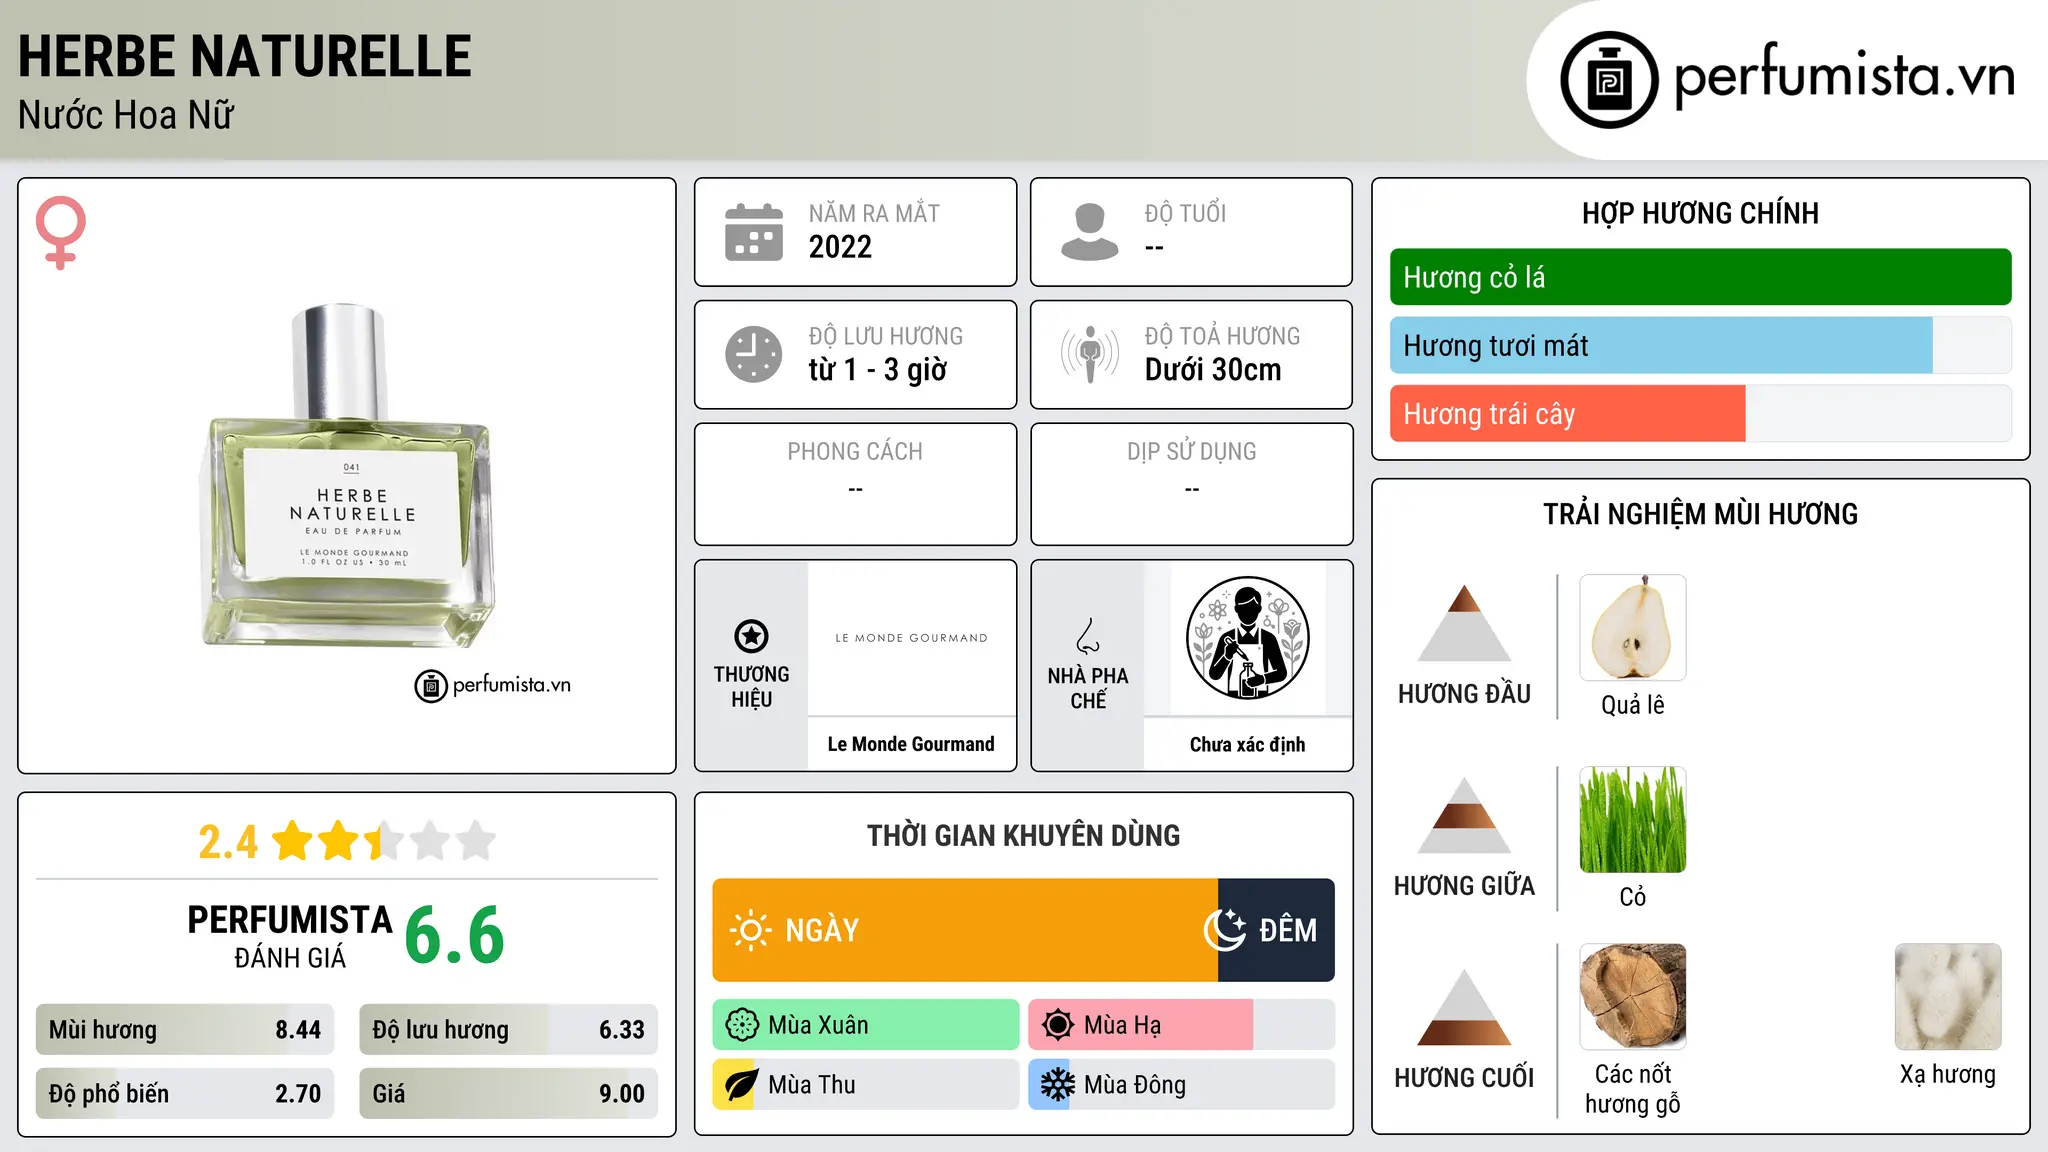
Task: Click the Hương Giữa label
Action: 1464,886
